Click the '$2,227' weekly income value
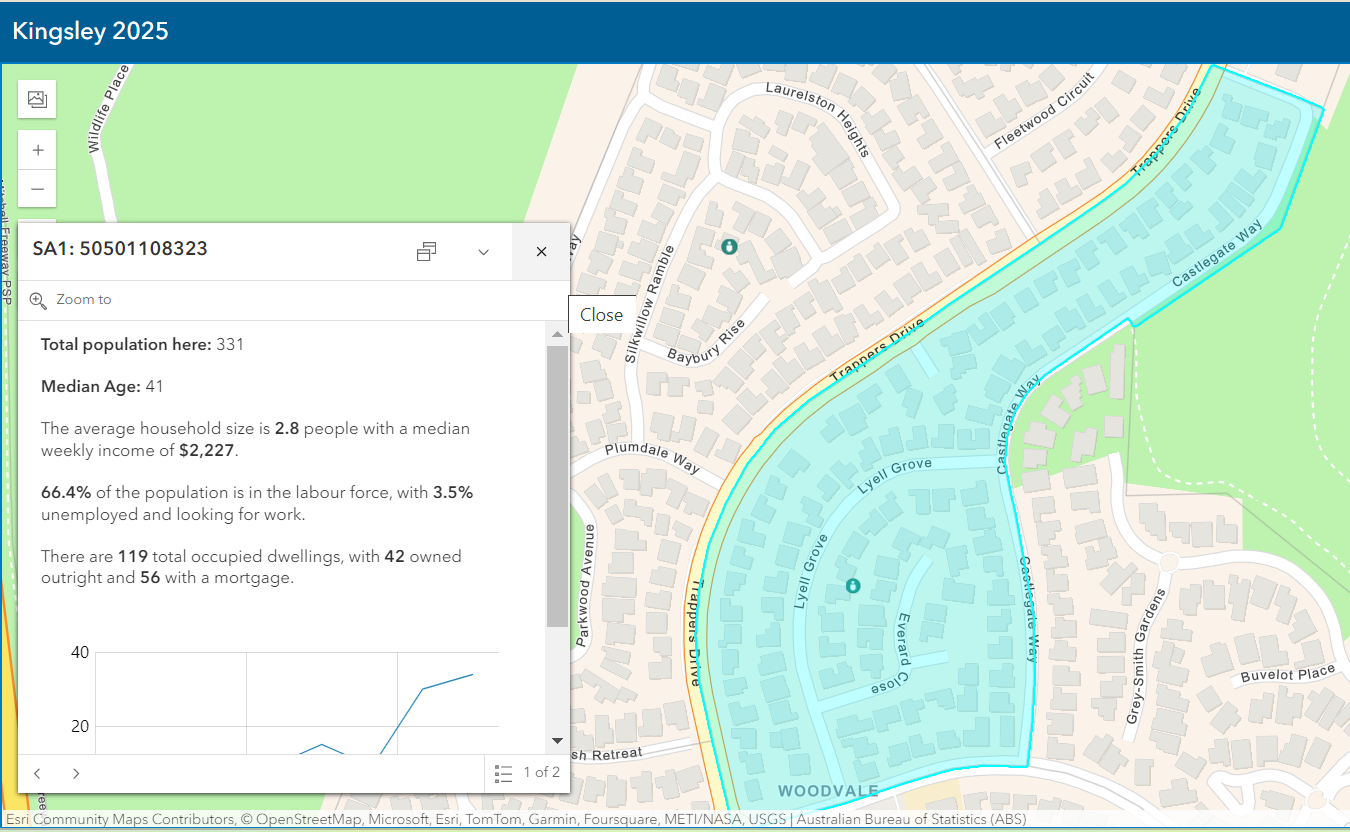 coord(208,450)
